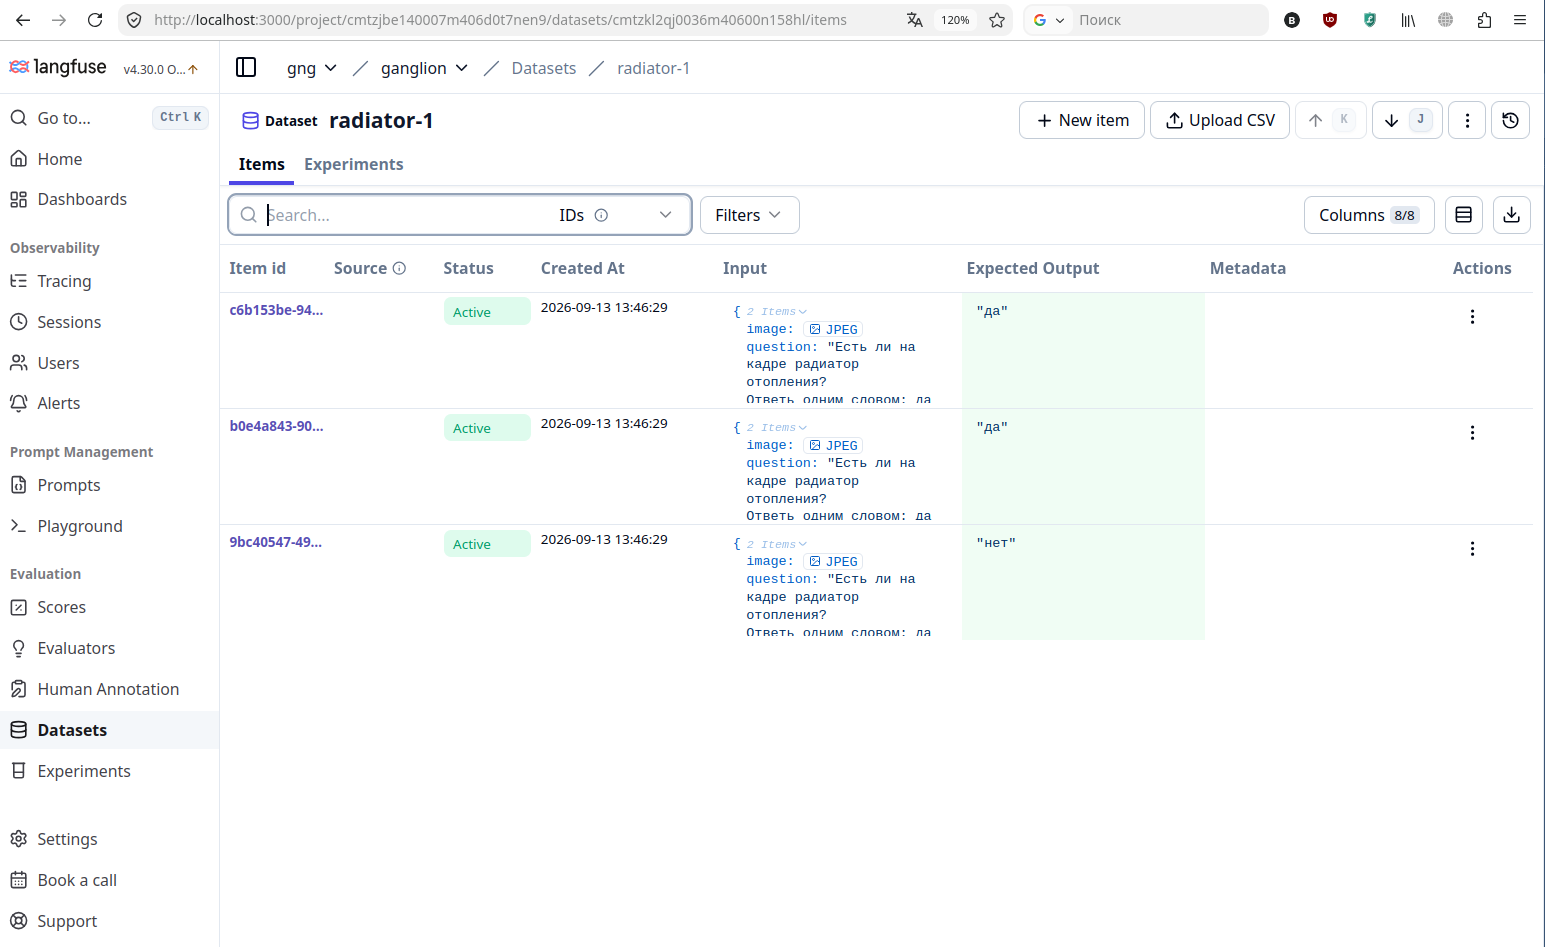Open uBlock Origin extension icon

pyautogui.click(x=1330, y=20)
